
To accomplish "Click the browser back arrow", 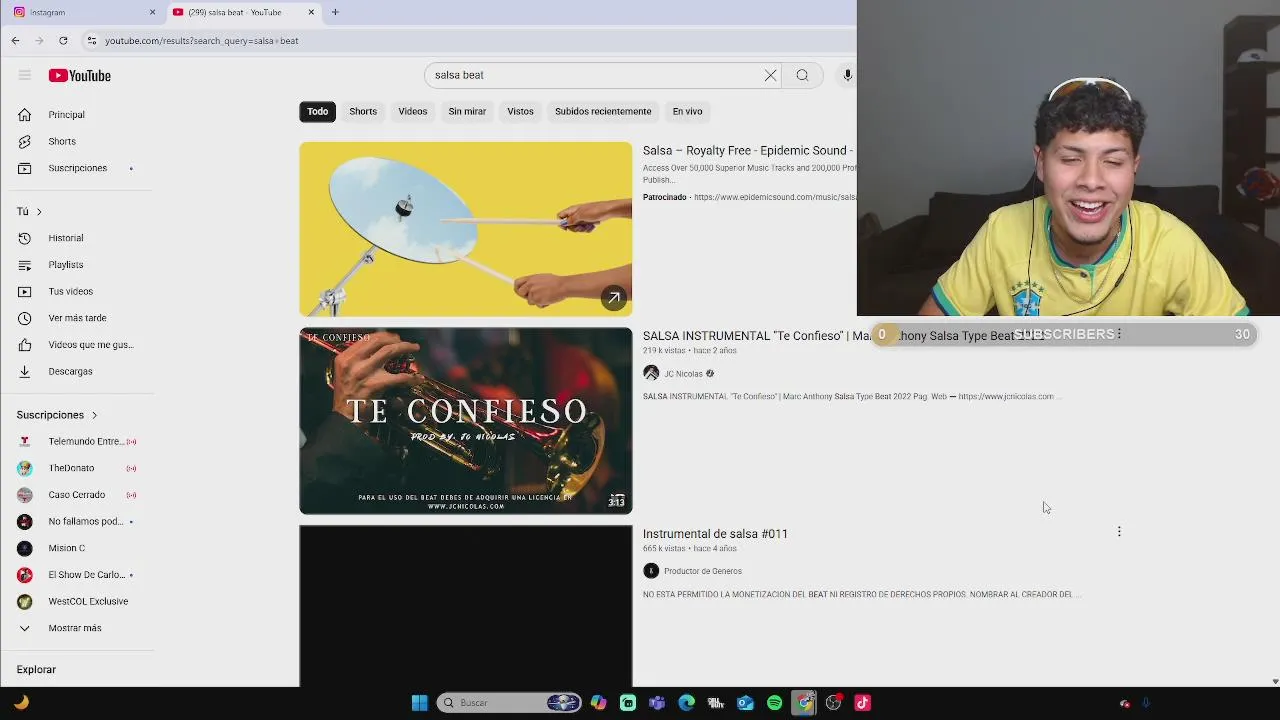I will (x=15, y=41).
